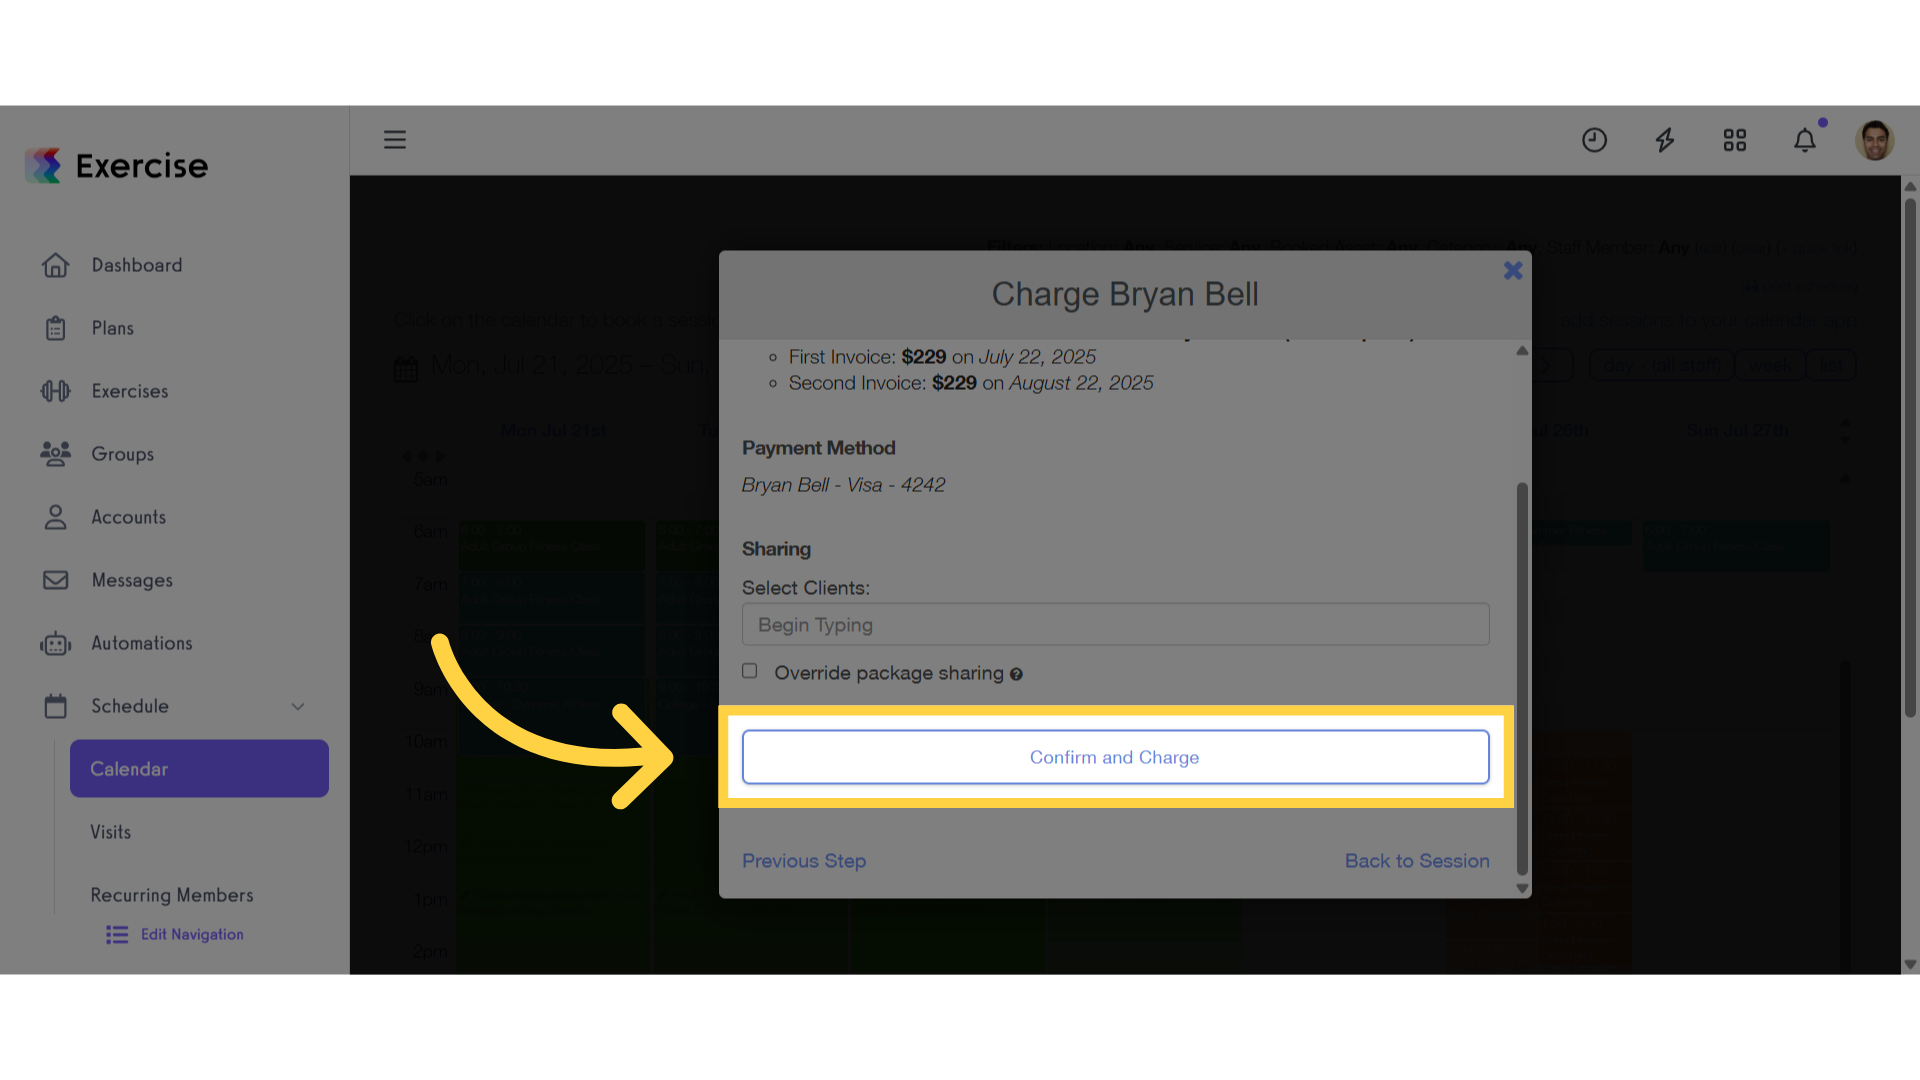Open Plans clipboard icon

tap(56, 328)
